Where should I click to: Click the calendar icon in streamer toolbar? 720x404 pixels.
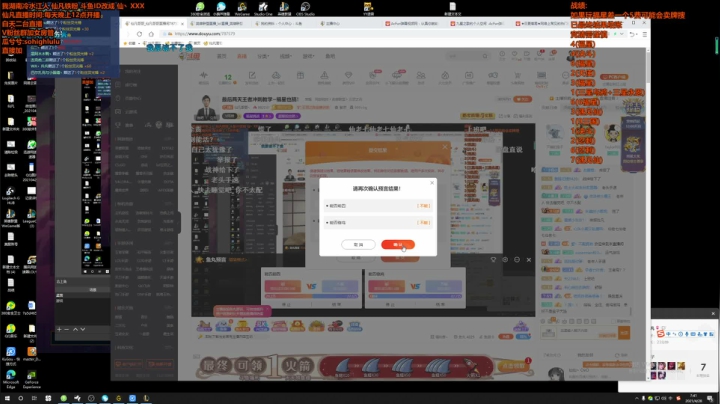pos(469,75)
